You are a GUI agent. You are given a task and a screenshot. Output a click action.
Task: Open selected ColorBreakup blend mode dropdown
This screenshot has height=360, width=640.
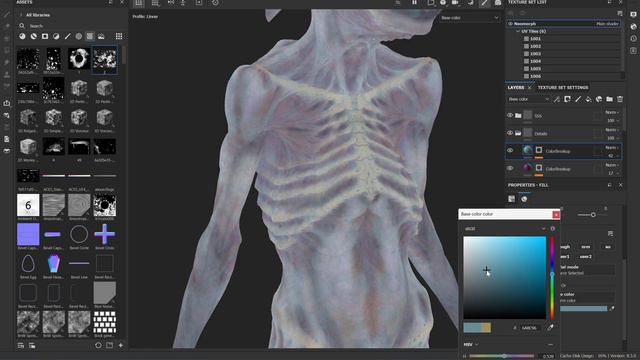[612, 147]
